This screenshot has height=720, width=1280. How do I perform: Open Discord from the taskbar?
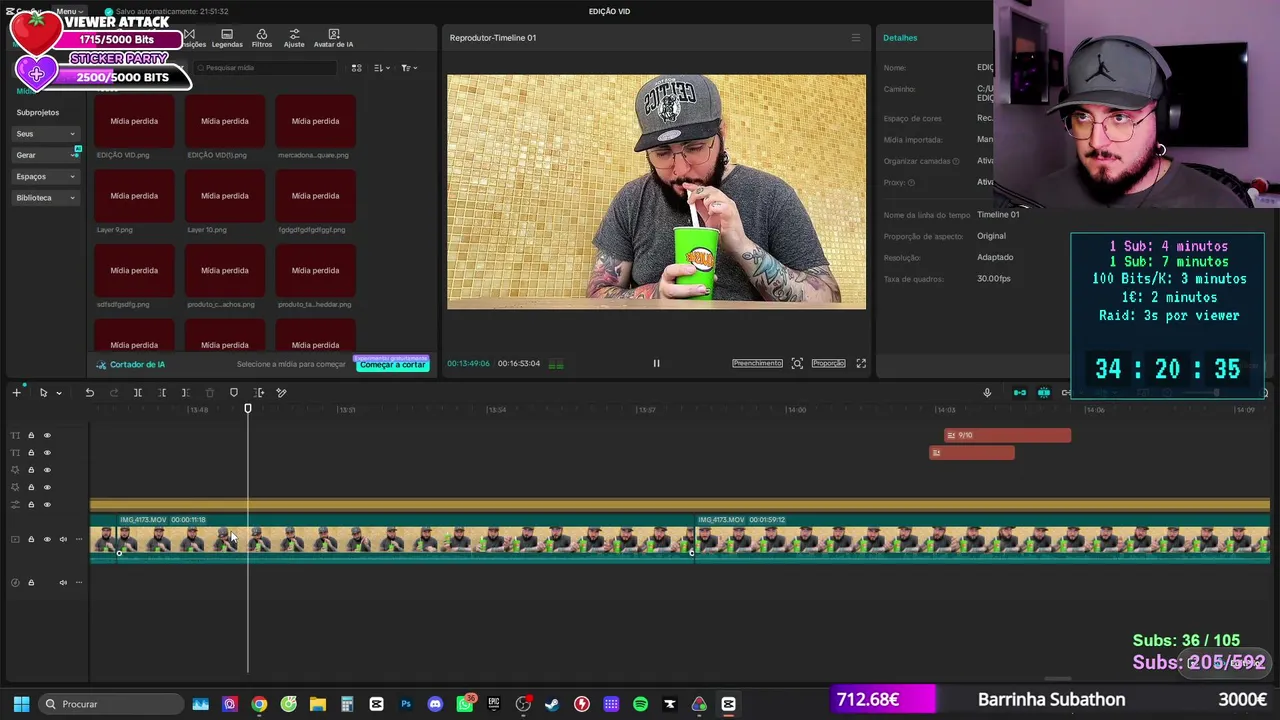[435, 704]
